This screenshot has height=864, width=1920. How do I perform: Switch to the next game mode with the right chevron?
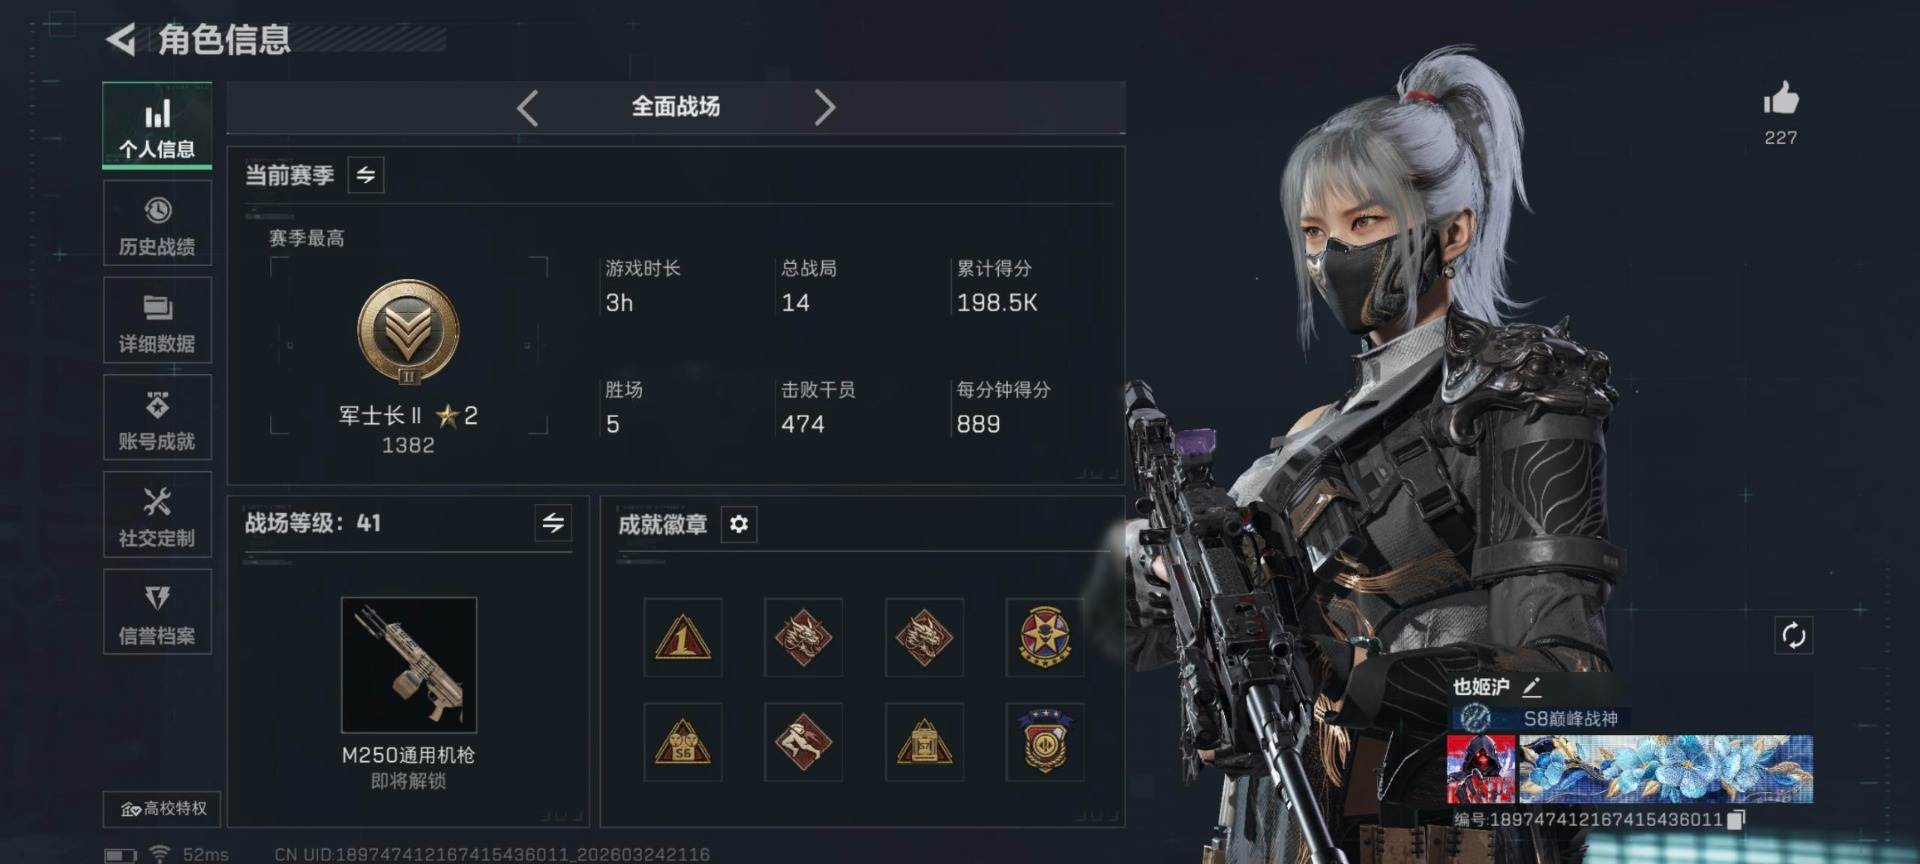tap(824, 107)
